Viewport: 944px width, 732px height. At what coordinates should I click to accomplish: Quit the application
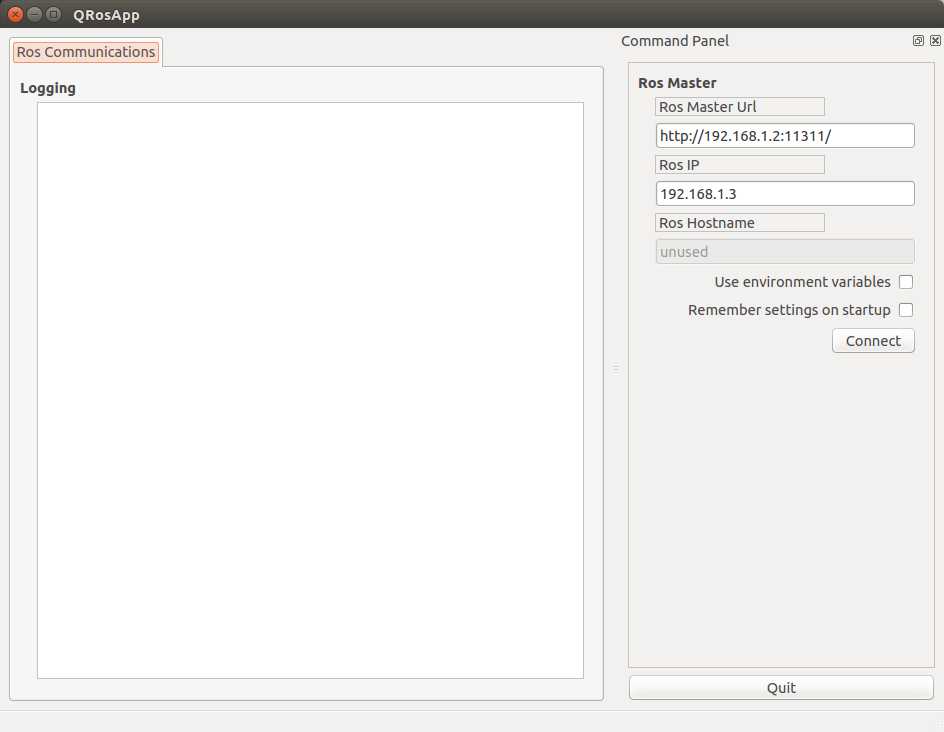coord(781,687)
